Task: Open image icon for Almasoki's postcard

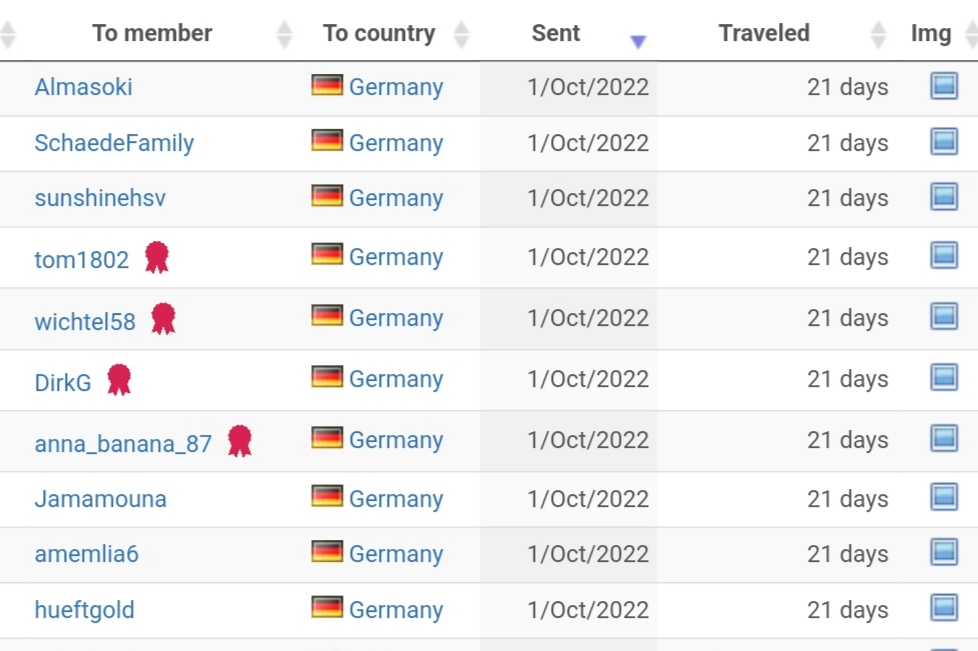Action: click(x=944, y=85)
